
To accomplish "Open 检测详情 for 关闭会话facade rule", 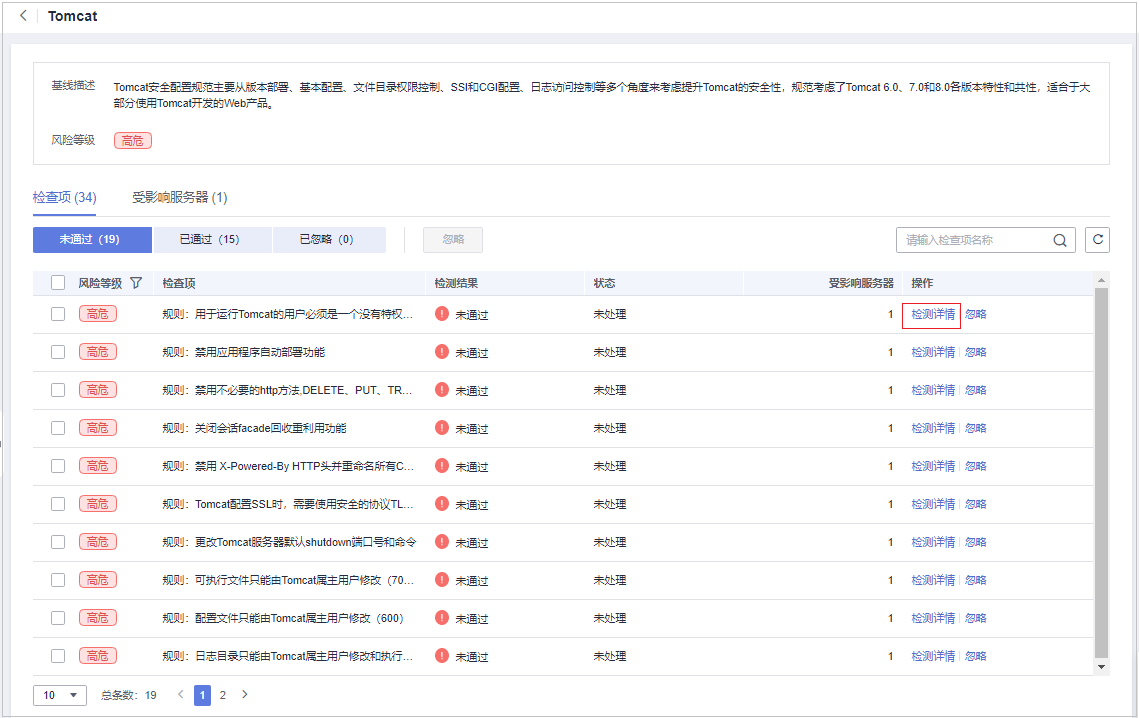I will pyautogui.click(x=933, y=428).
